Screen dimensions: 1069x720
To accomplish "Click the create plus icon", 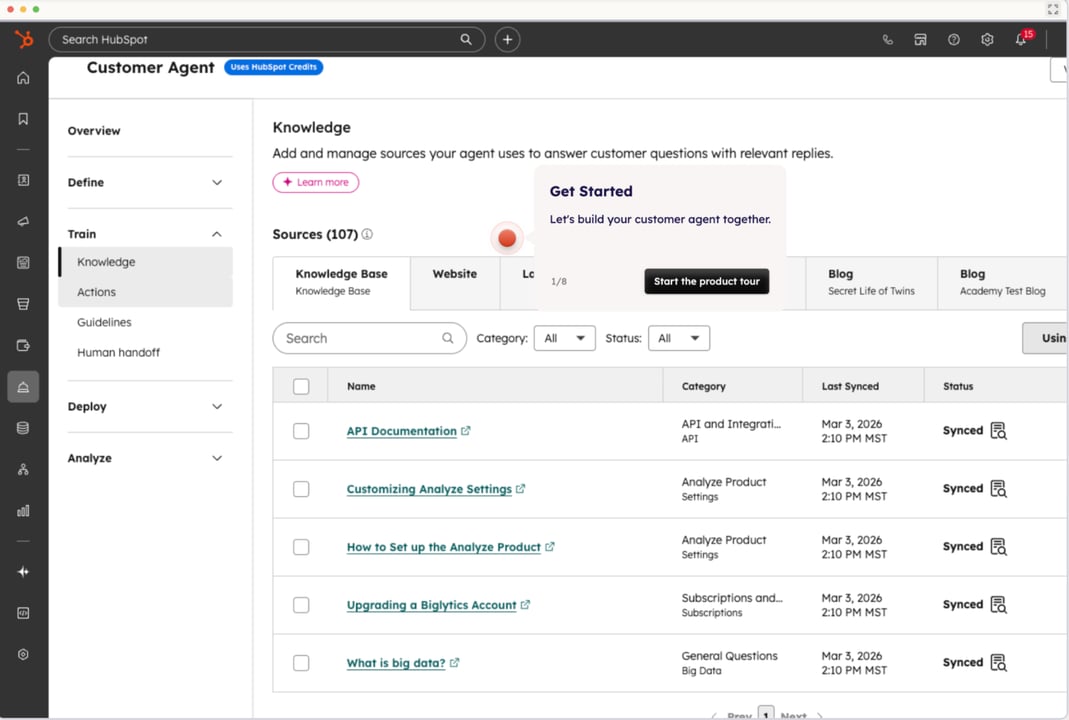I will point(507,40).
